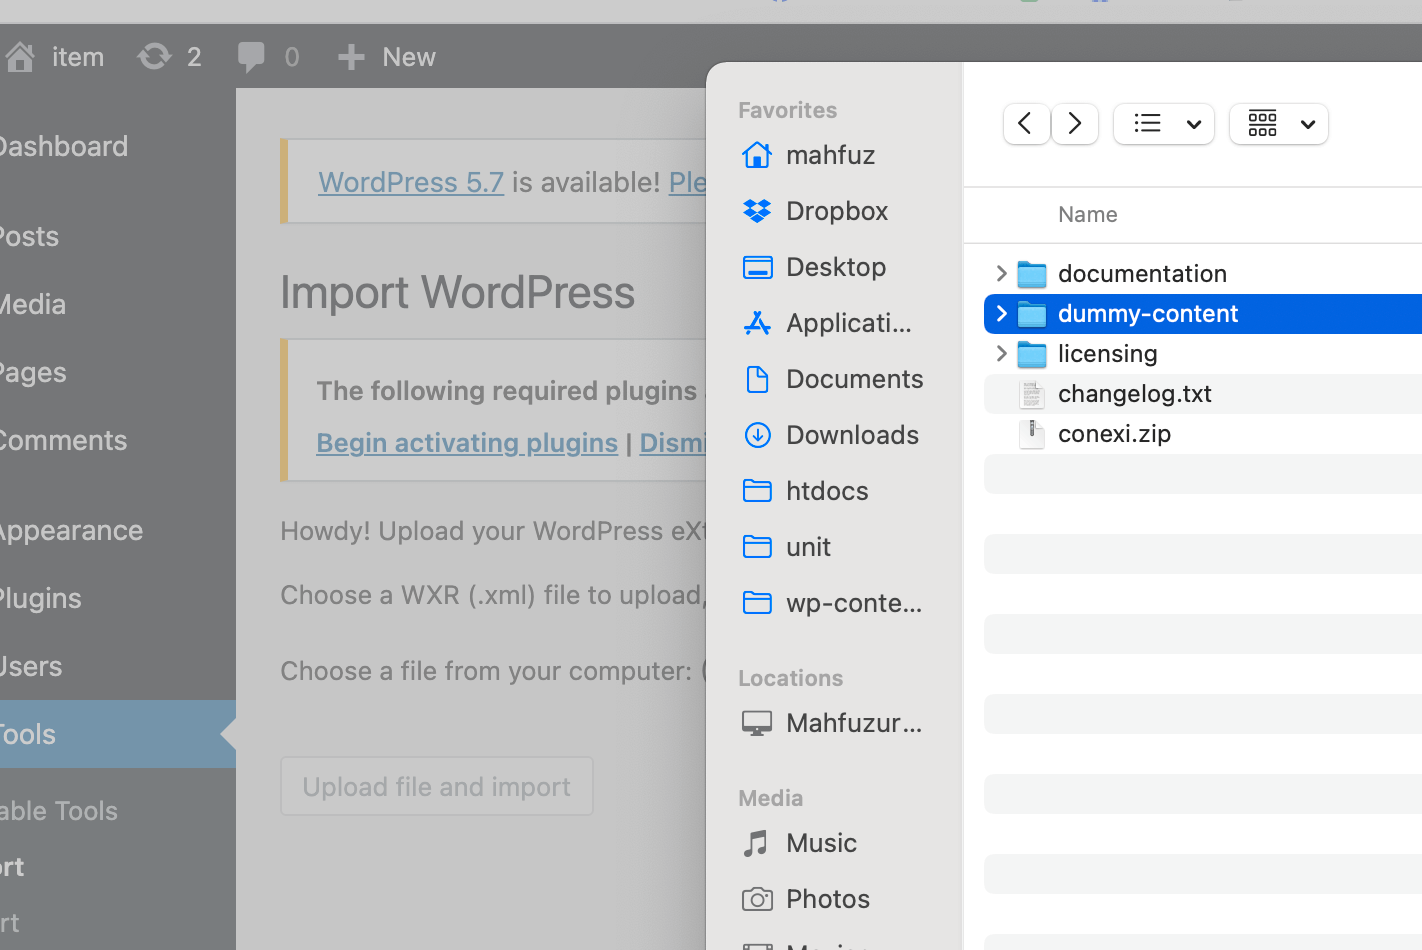Open the Plugins menu in WordPress sidebar
Image resolution: width=1422 pixels, height=950 pixels.
tap(42, 598)
